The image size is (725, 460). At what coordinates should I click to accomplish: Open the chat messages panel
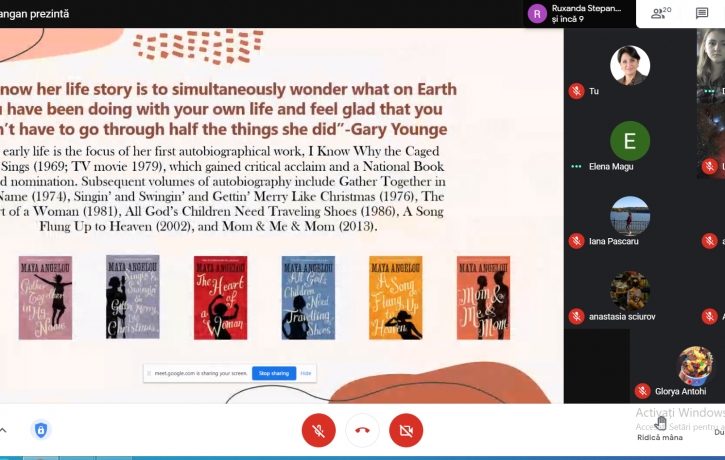click(x=702, y=13)
